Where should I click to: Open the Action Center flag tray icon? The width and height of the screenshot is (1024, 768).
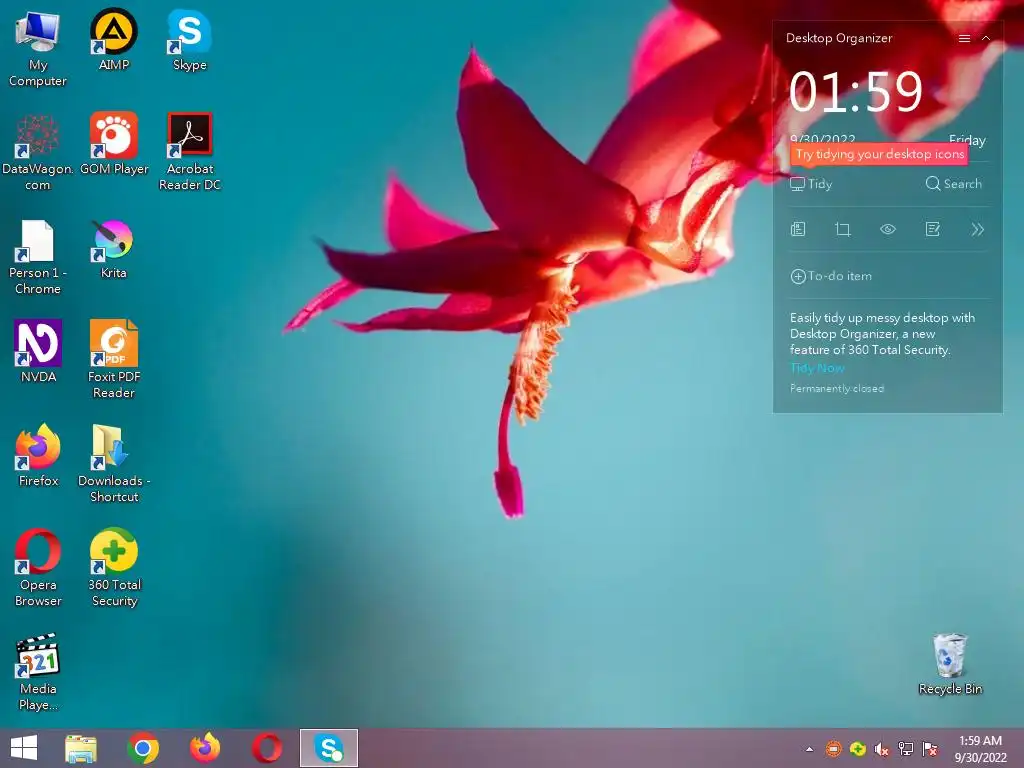click(930, 749)
